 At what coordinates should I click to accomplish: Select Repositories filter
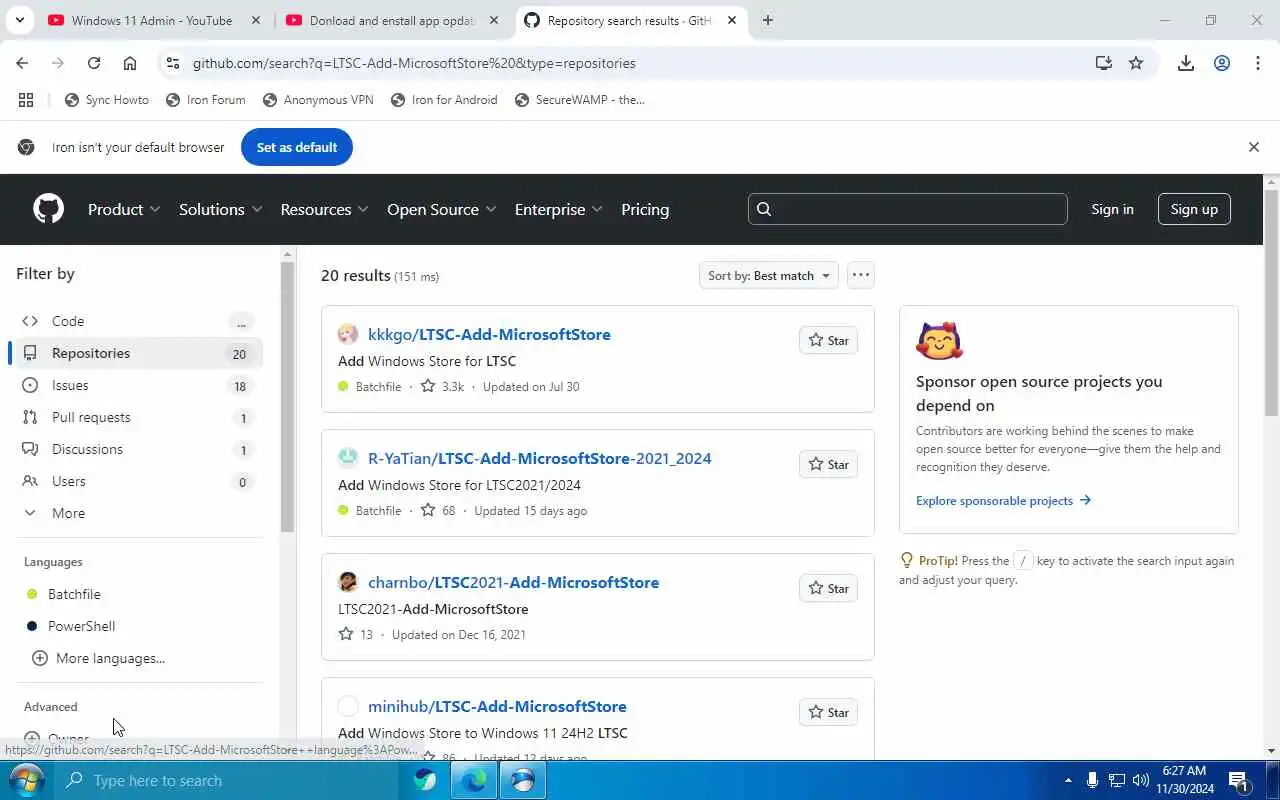pos(139,353)
